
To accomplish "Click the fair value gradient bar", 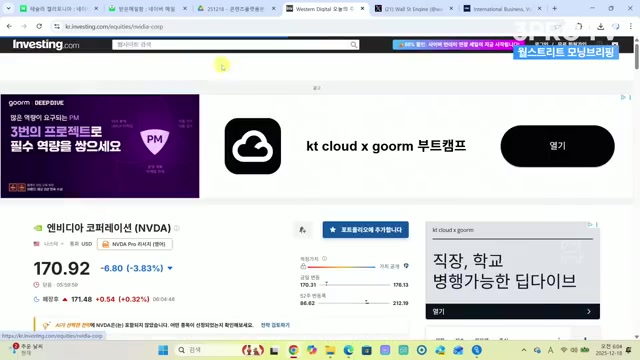I will coord(341,267).
